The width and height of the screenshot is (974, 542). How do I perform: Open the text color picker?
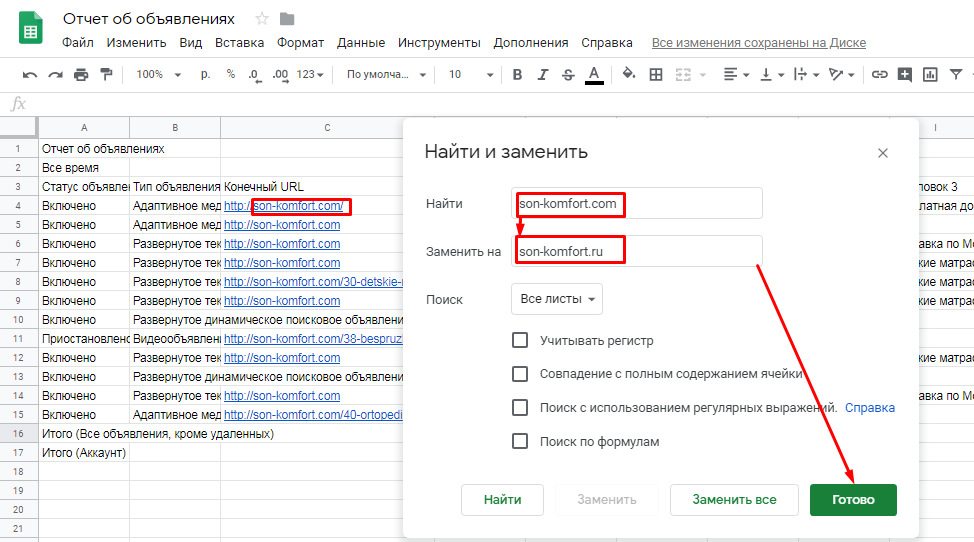tap(594, 74)
